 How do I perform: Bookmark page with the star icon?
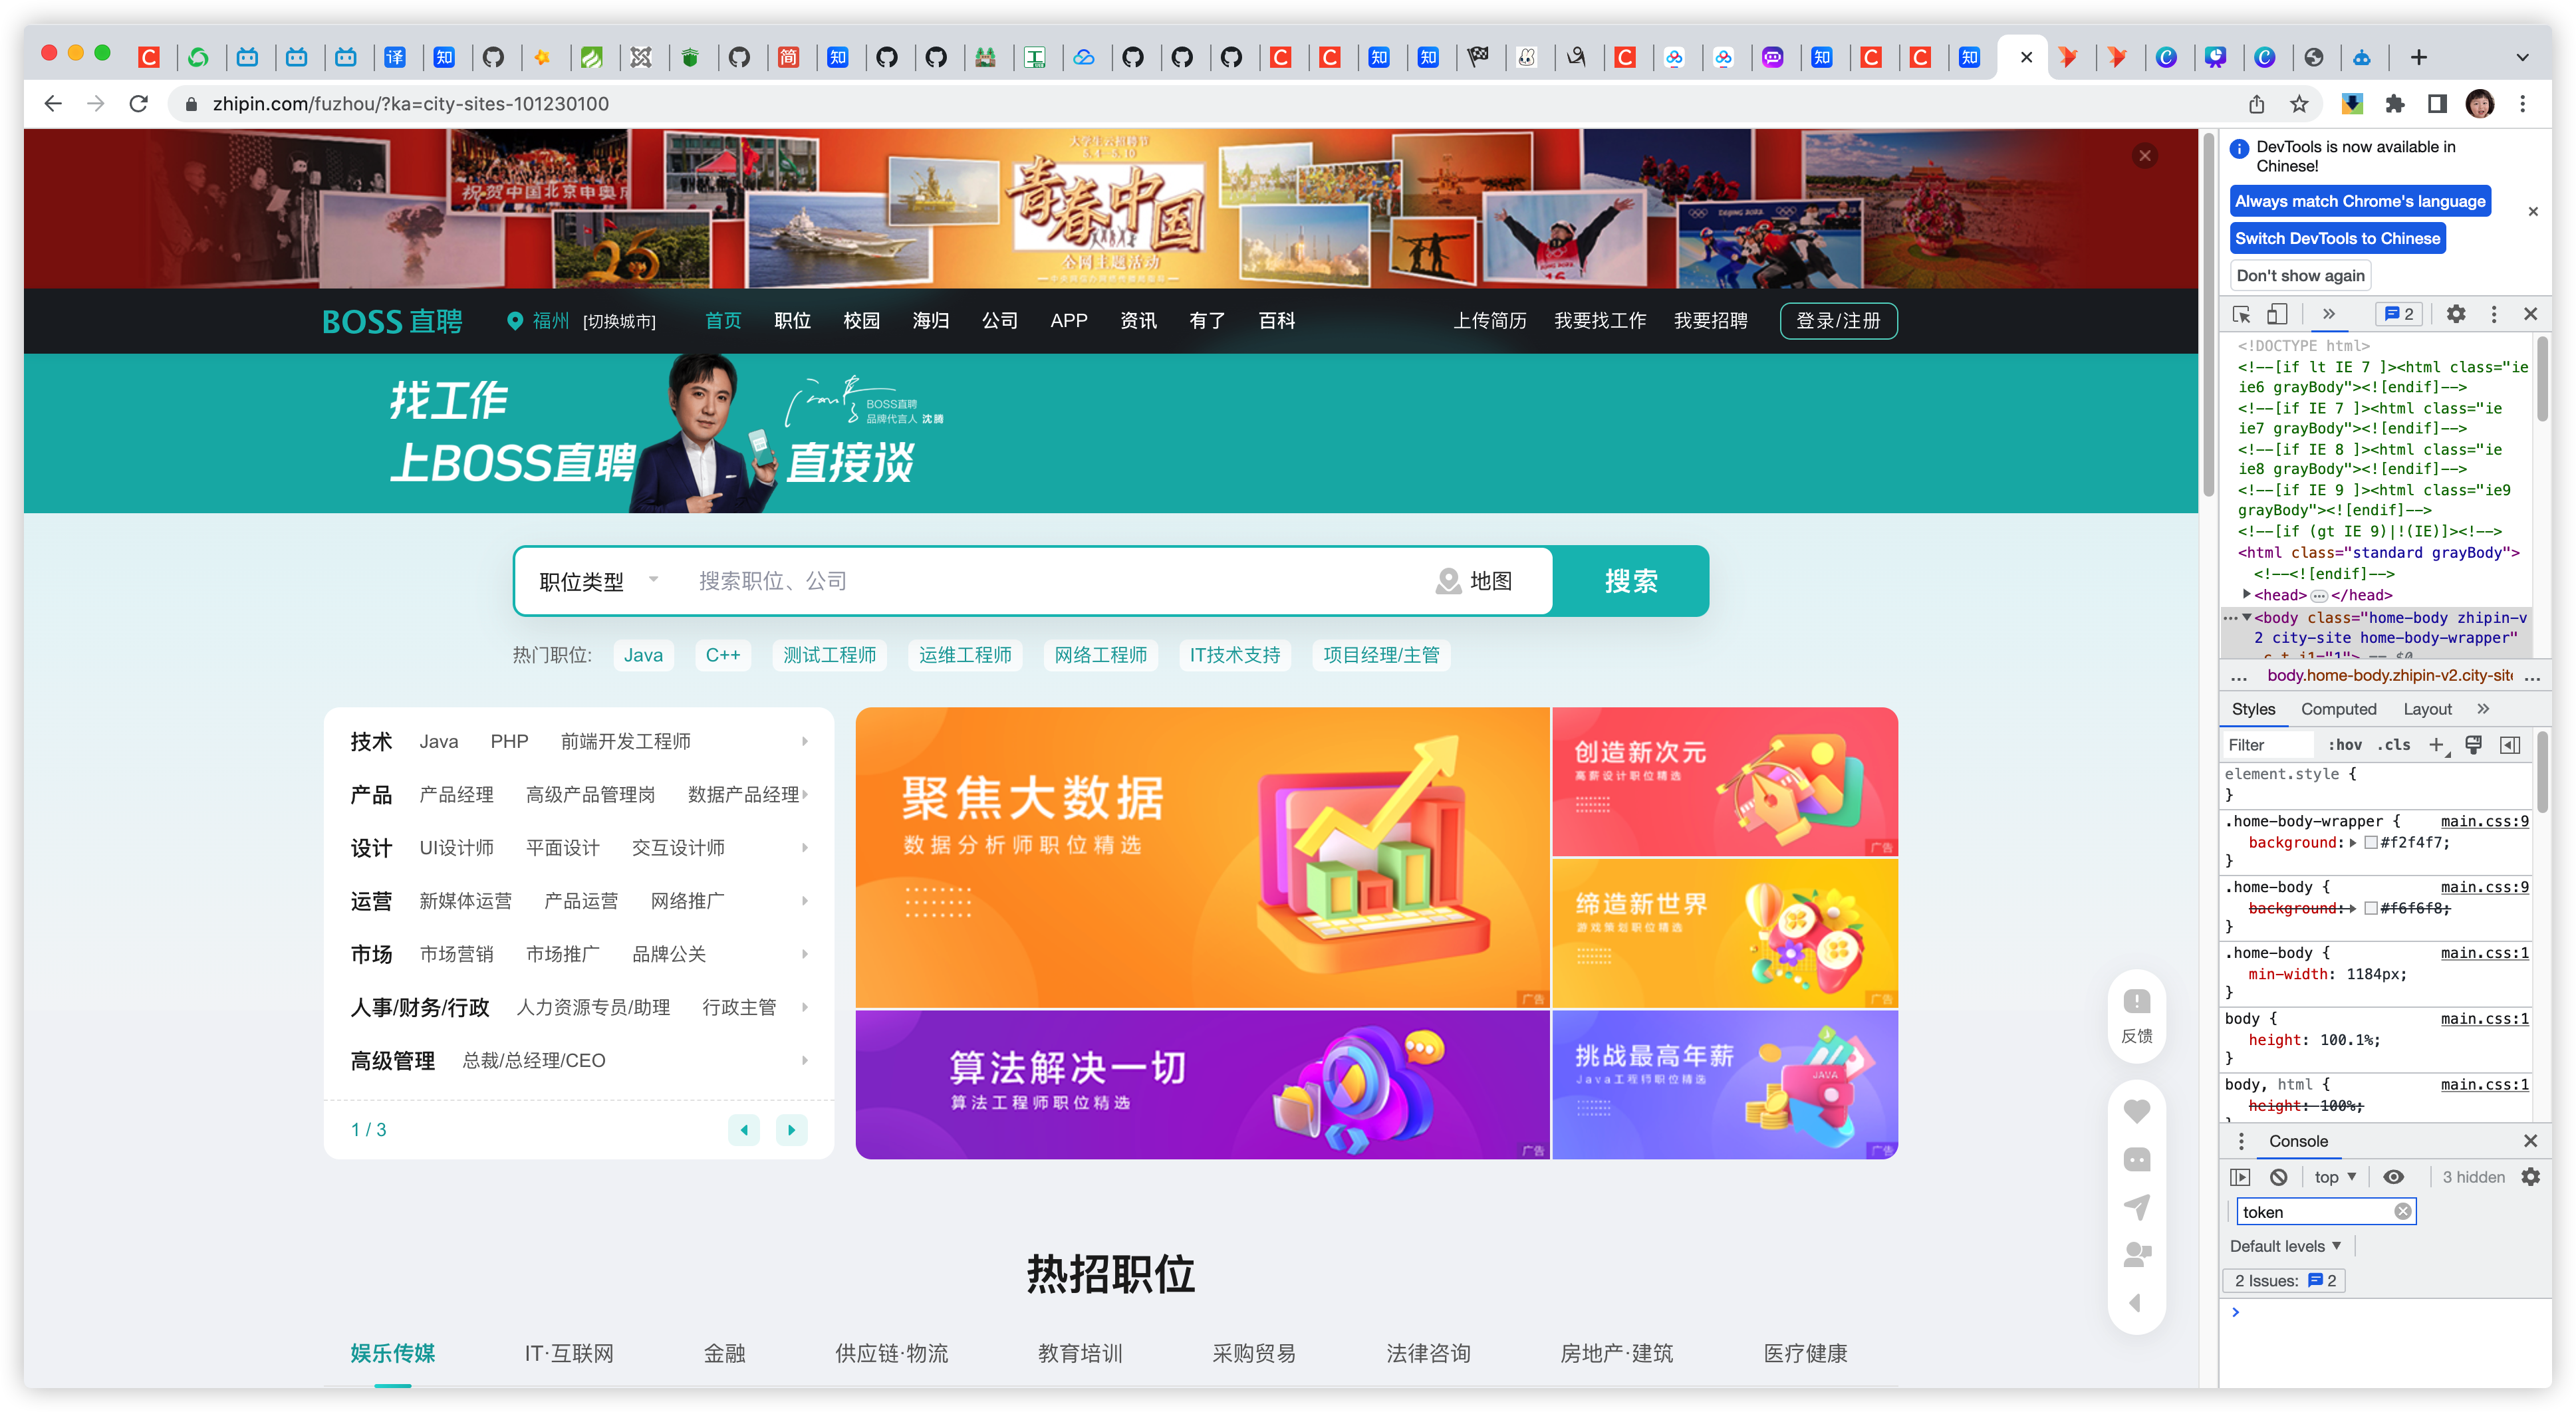pyautogui.click(x=2299, y=104)
